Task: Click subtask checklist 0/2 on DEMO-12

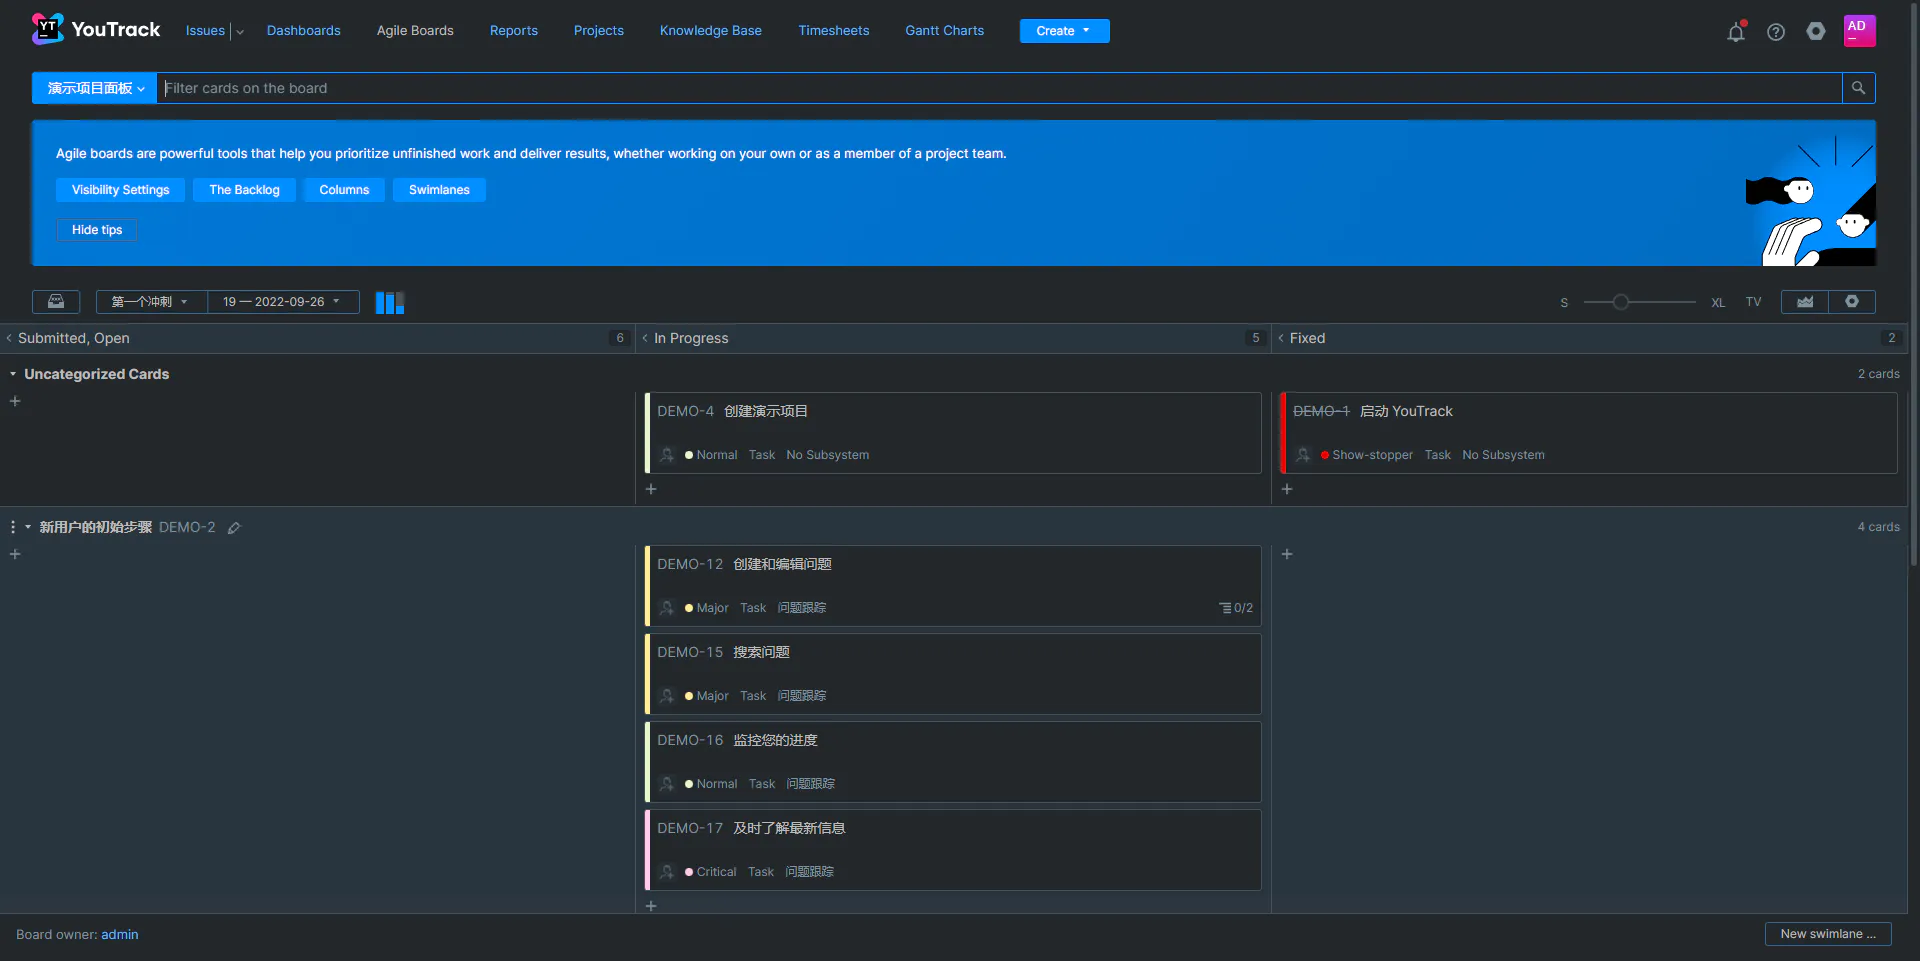Action: 1236,608
